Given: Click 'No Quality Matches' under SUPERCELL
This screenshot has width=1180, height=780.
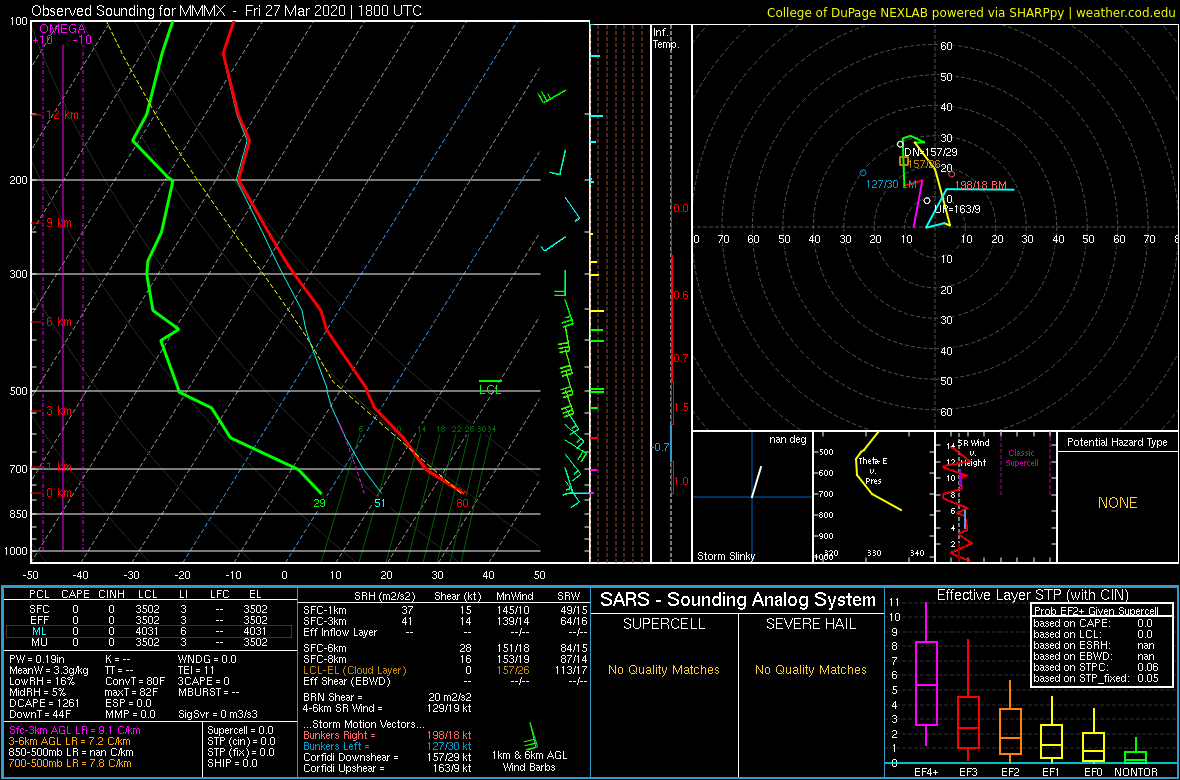Looking at the screenshot, I should [x=665, y=669].
